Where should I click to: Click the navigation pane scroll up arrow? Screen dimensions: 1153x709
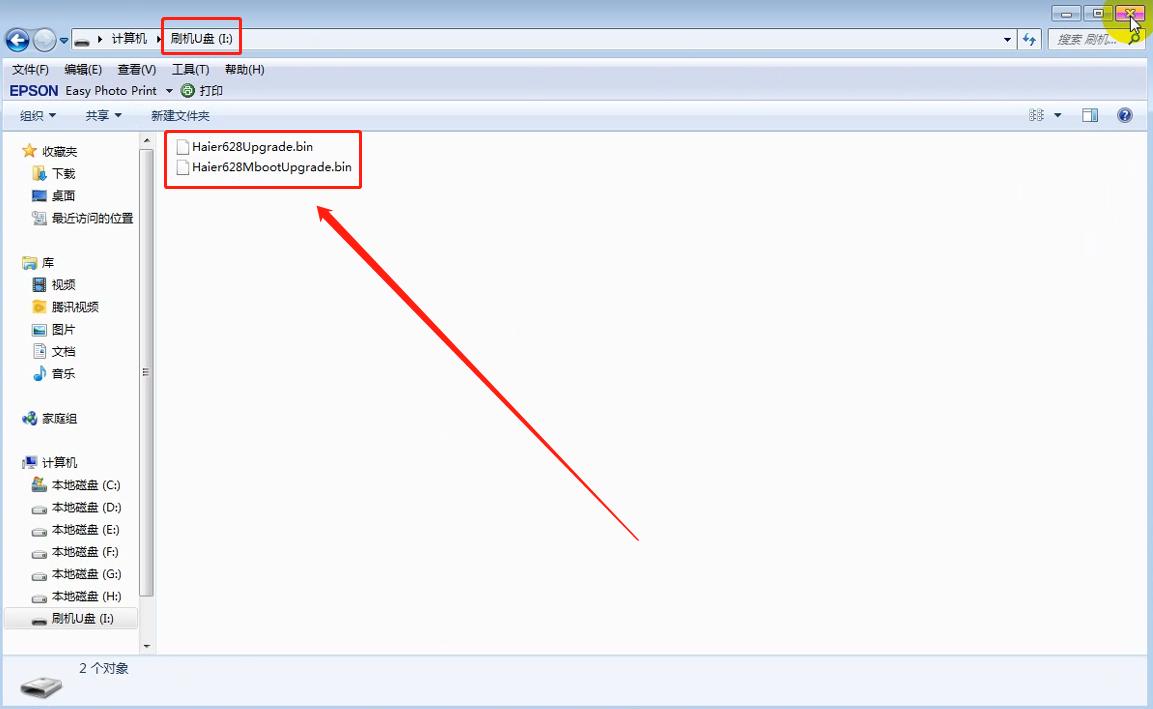click(146, 140)
